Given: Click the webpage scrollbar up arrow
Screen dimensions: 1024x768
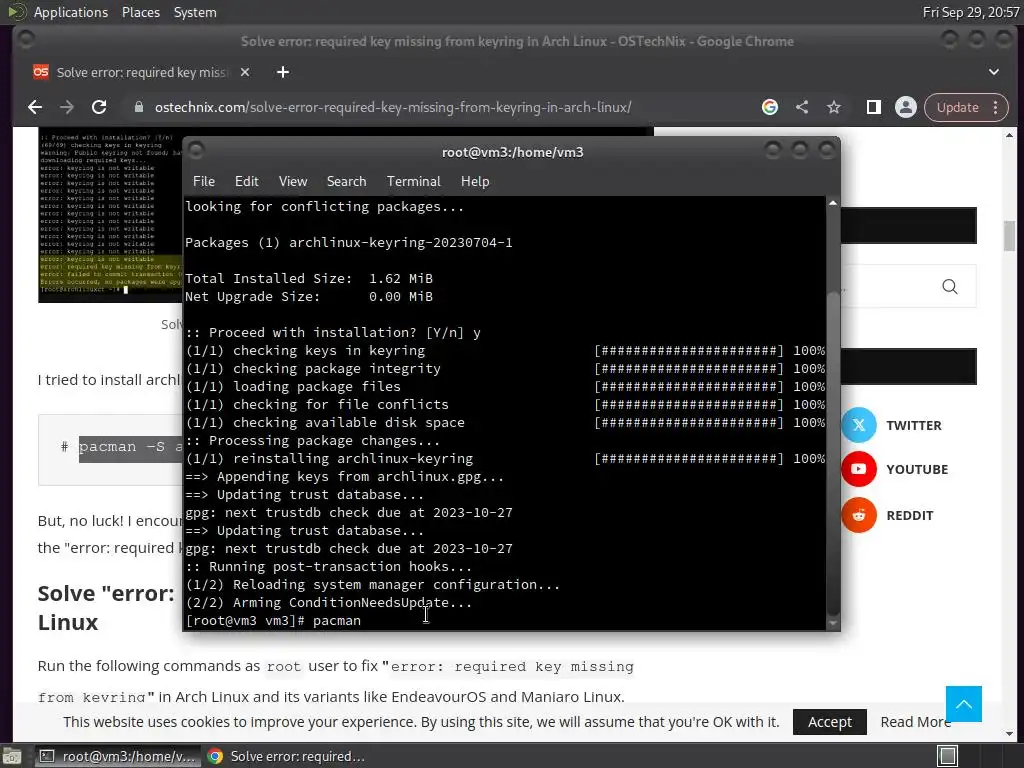Looking at the screenshot, I should (x=1010, y=136).
